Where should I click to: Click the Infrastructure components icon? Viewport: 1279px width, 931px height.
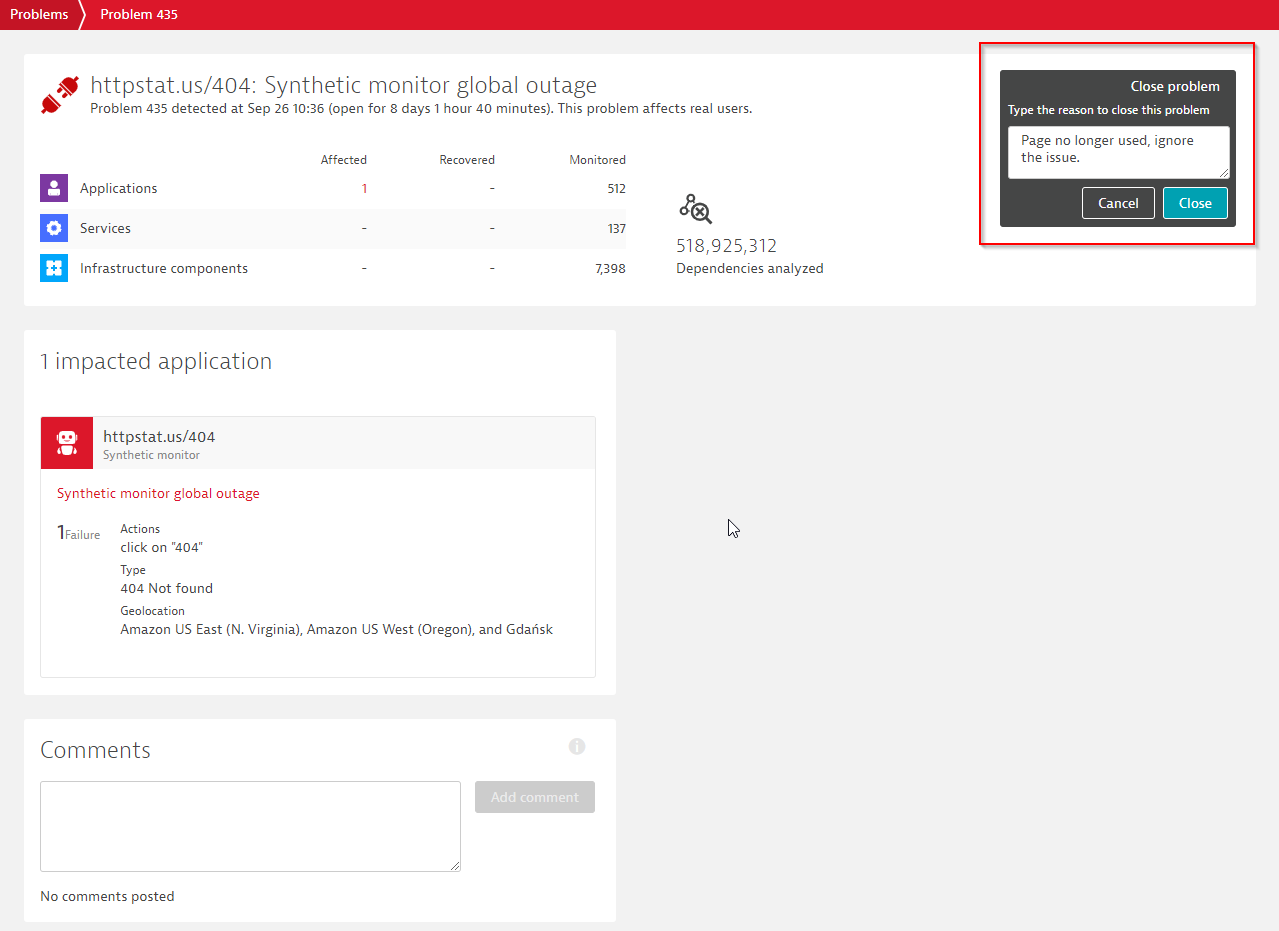point(54,268)
